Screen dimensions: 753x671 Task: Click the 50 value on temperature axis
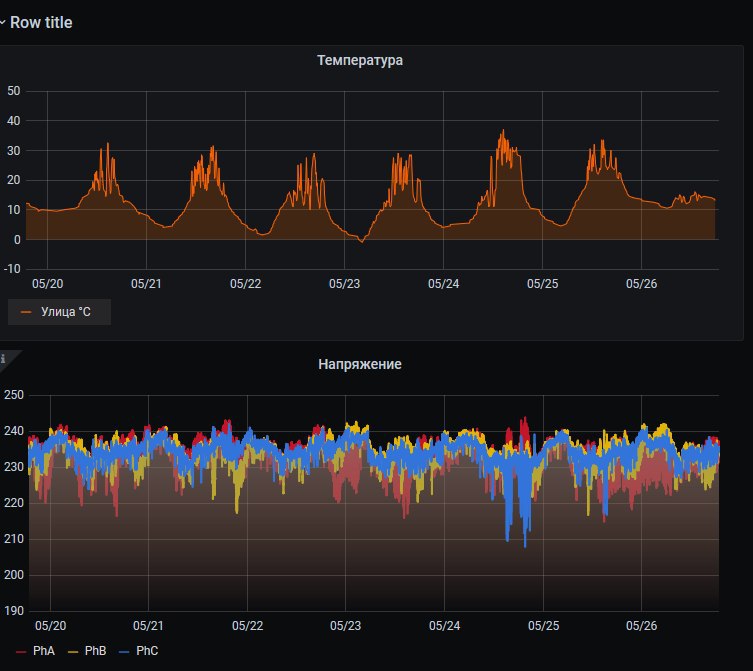(13, 91)
